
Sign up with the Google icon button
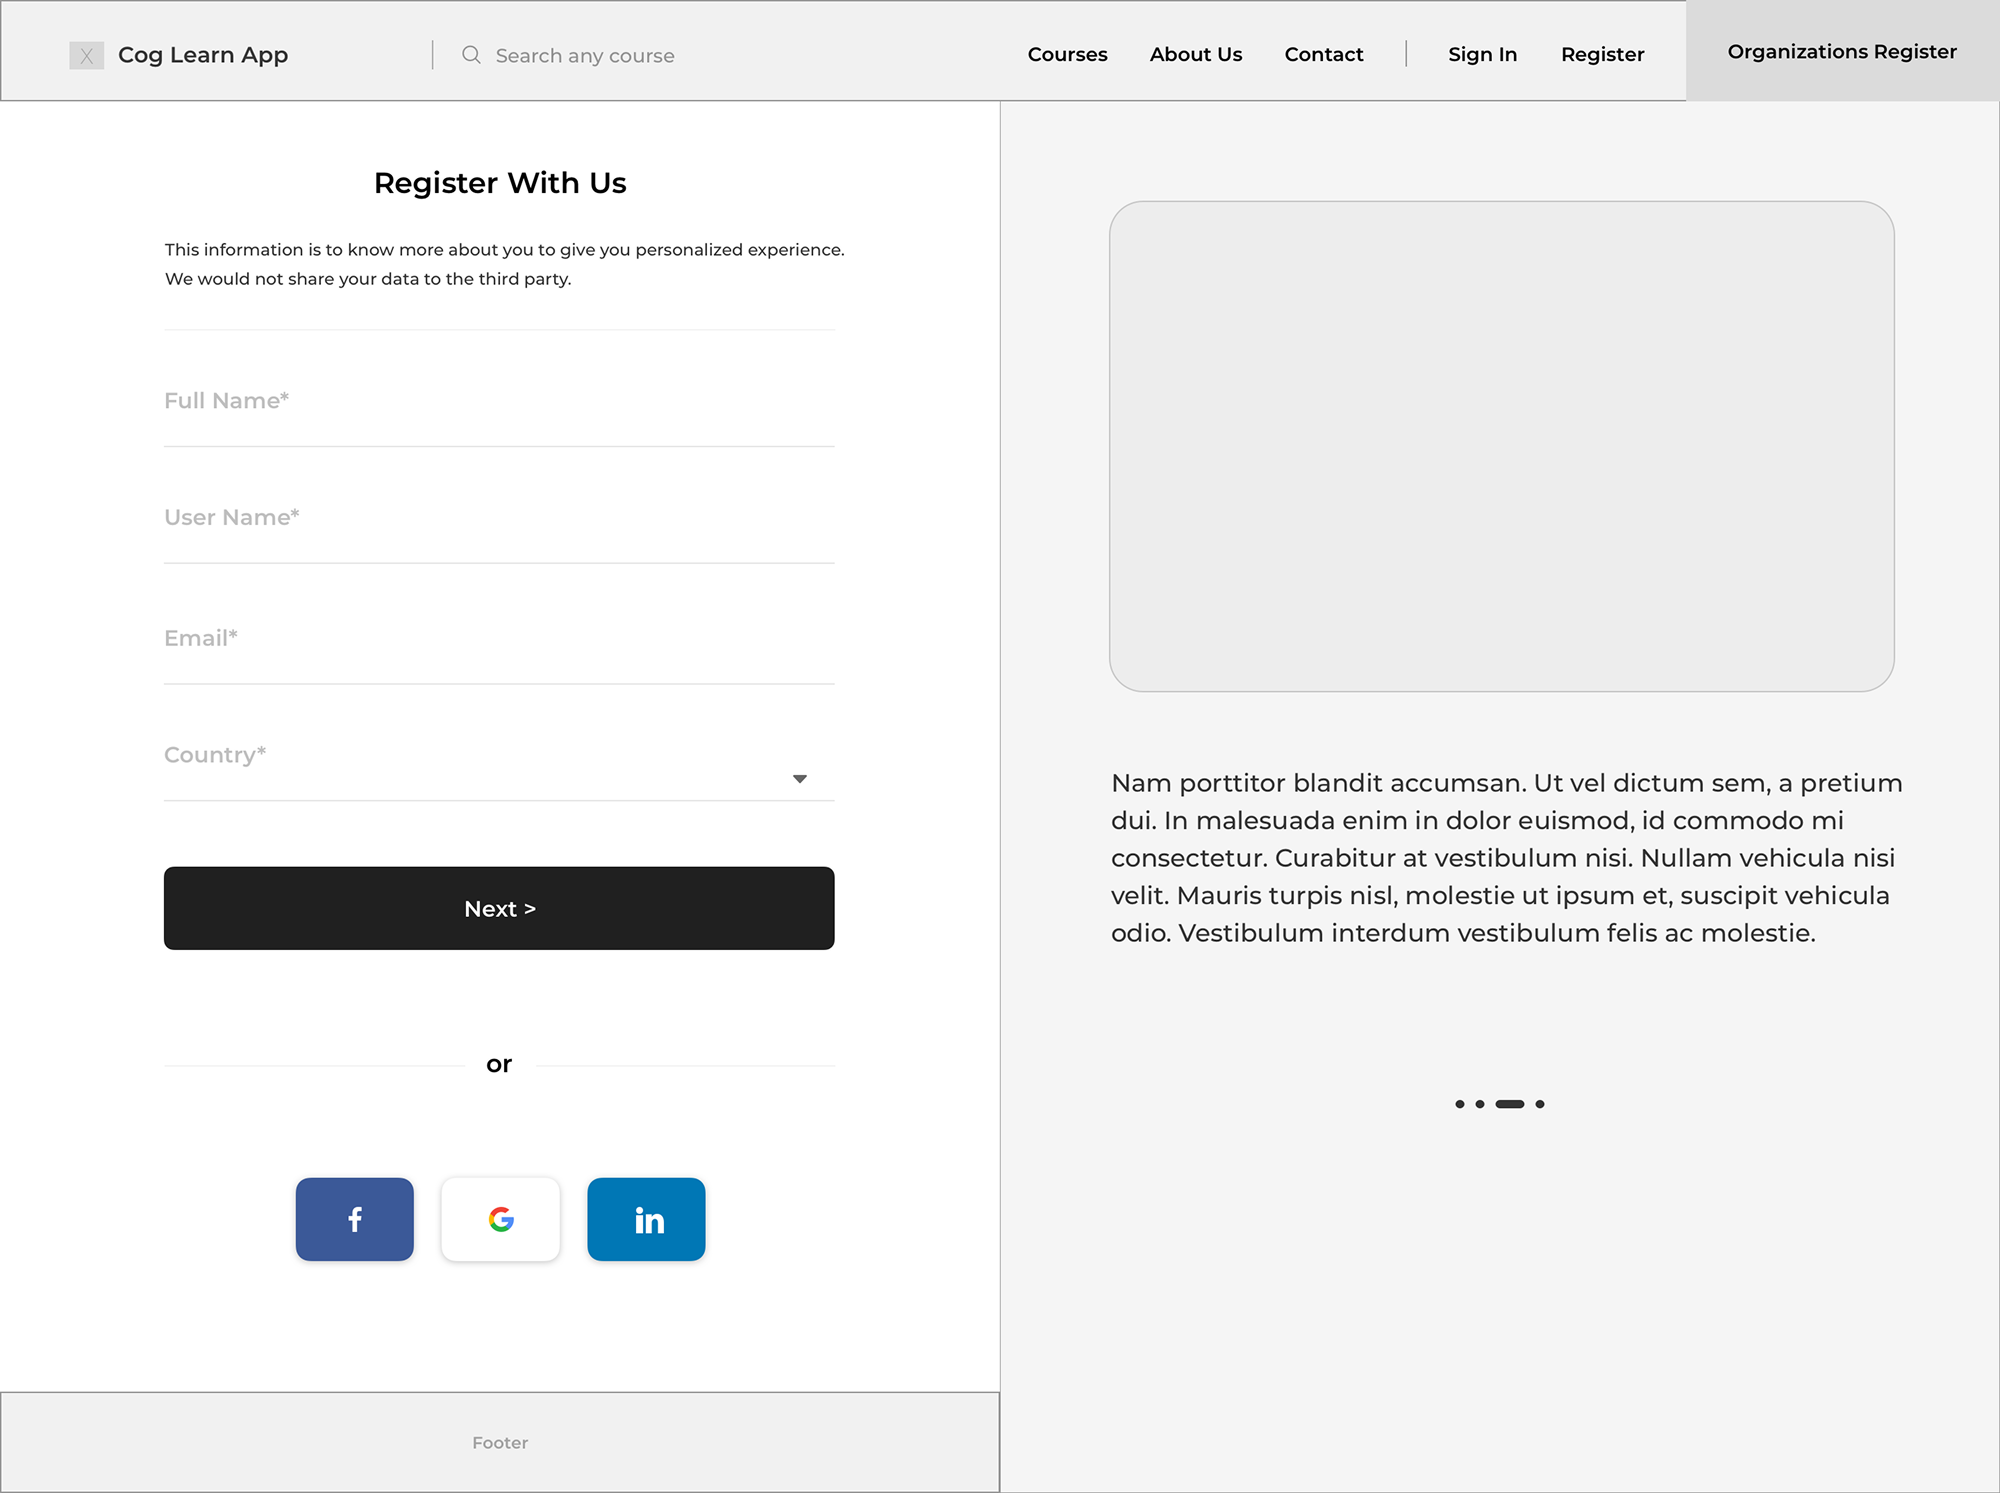coord(501,1219)
